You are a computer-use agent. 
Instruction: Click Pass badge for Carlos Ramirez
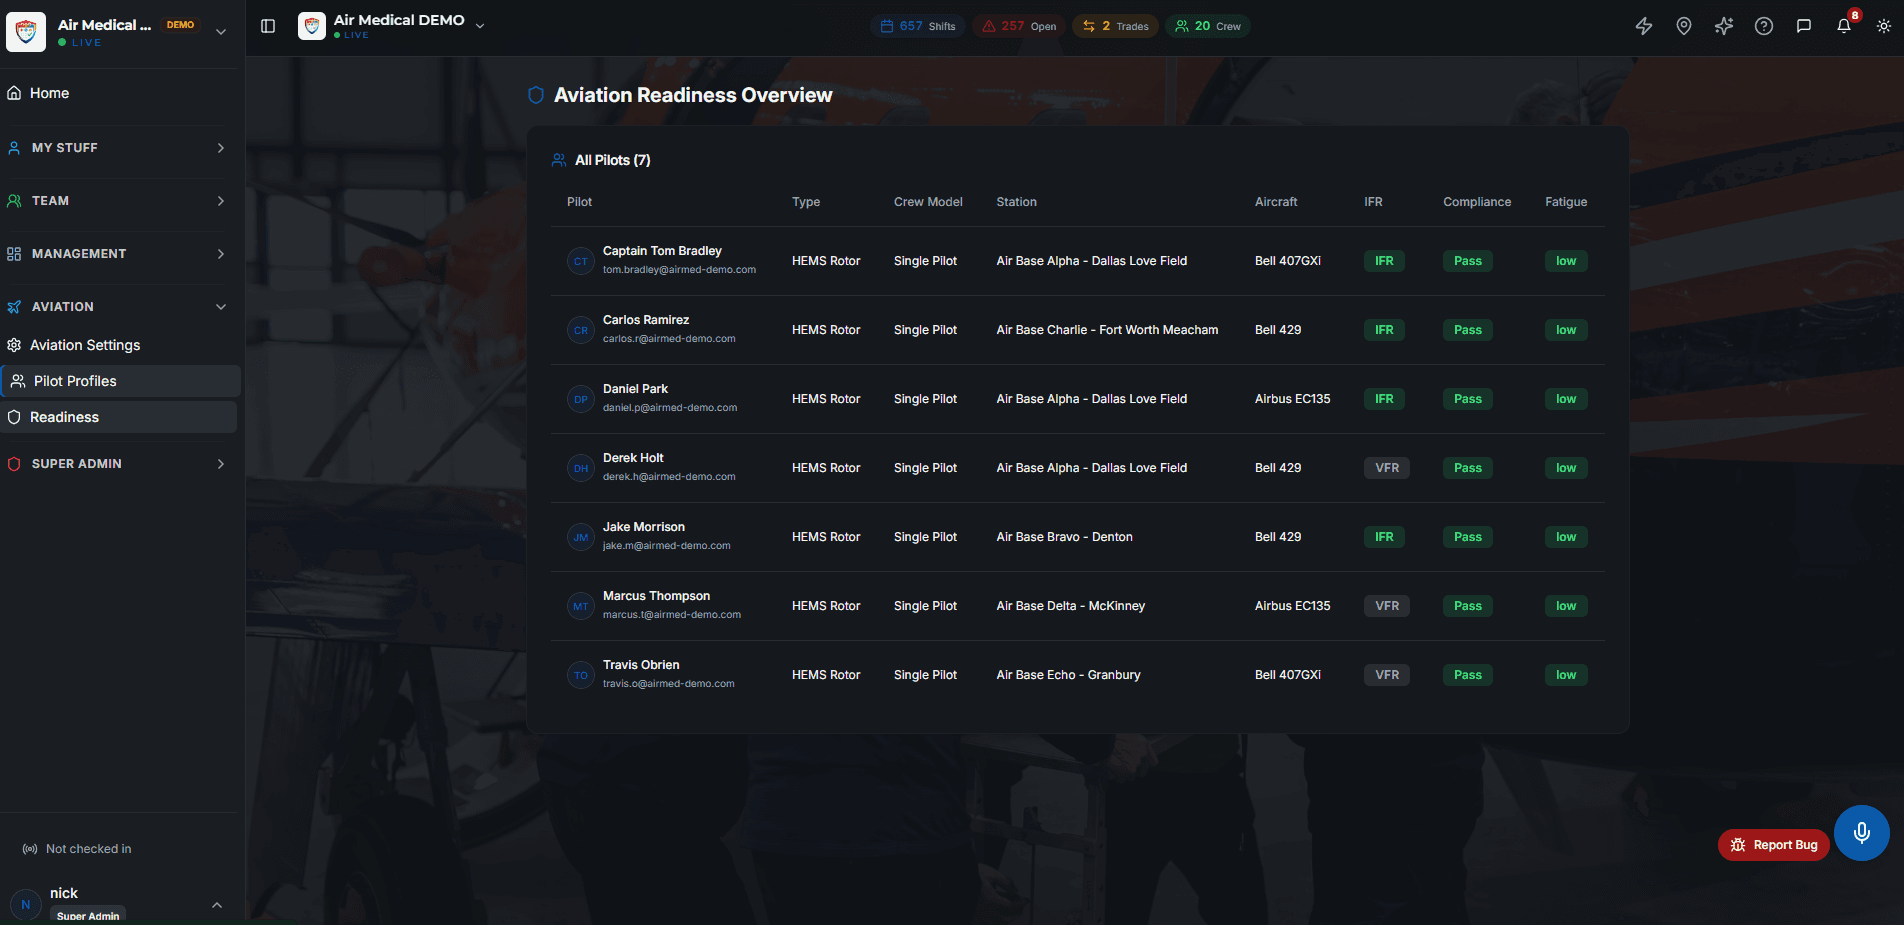coord(1468,330)
